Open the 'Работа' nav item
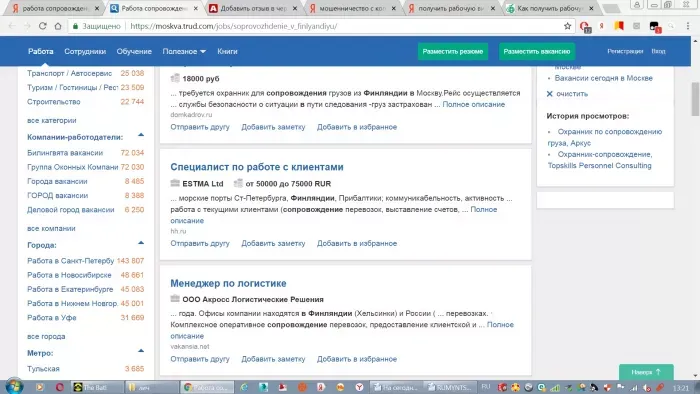 (x=41, y=51)
